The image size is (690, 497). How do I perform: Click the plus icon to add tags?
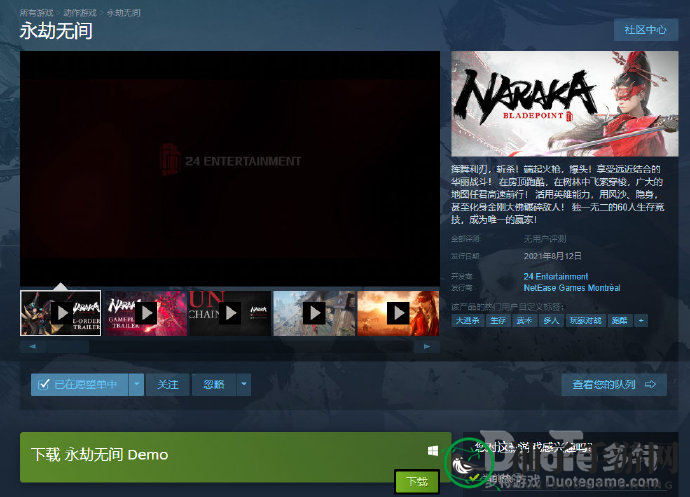(641, 320)
